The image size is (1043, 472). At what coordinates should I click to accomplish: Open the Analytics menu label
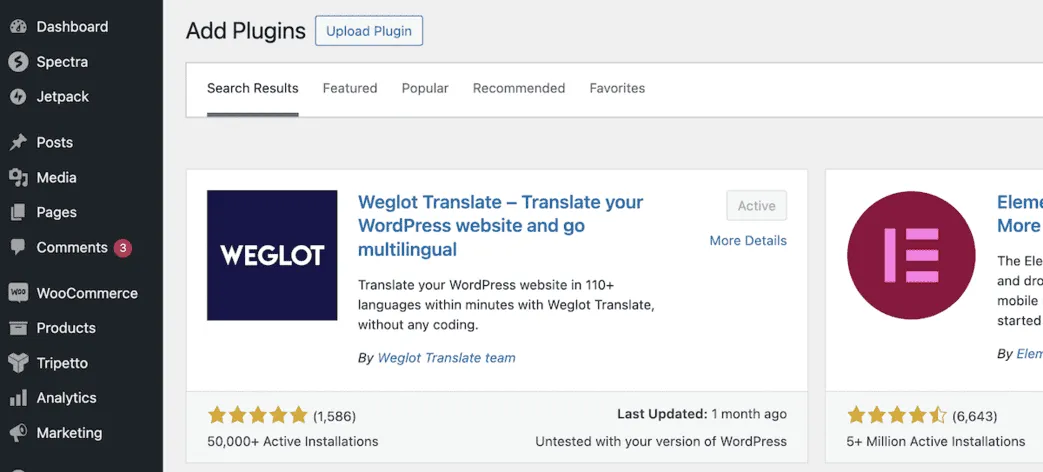(x=67, y=398)
